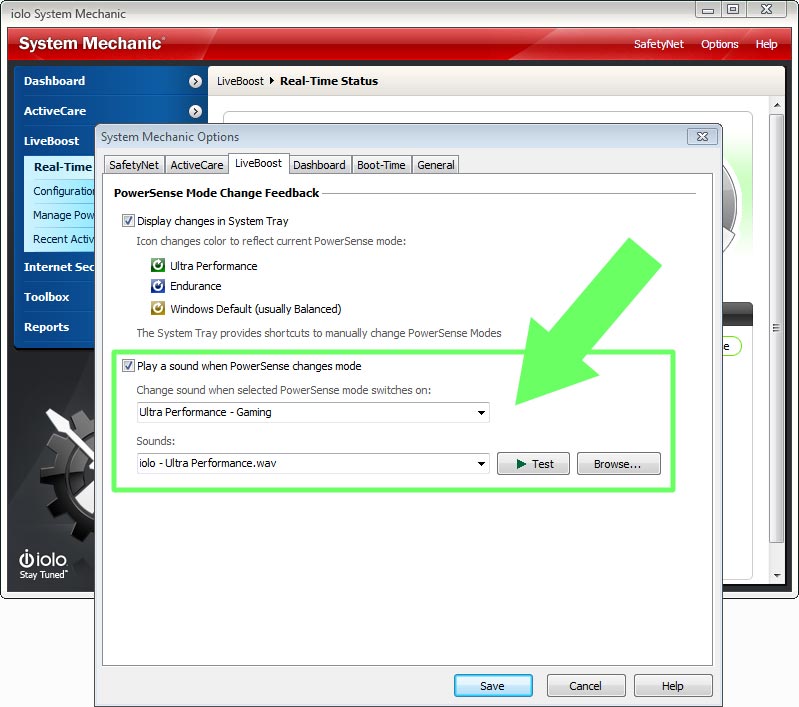Open the Sounds dropdown showing Ultra Performance.wav

click(313, 463)
